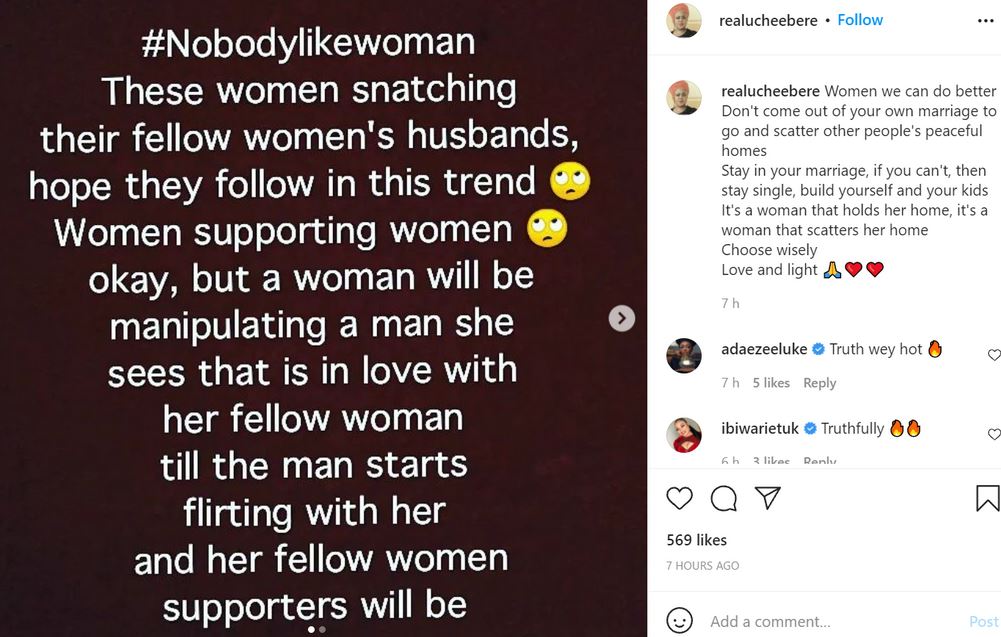
Task: Open comments via speech bubble icon
Action: pos(723,498)
